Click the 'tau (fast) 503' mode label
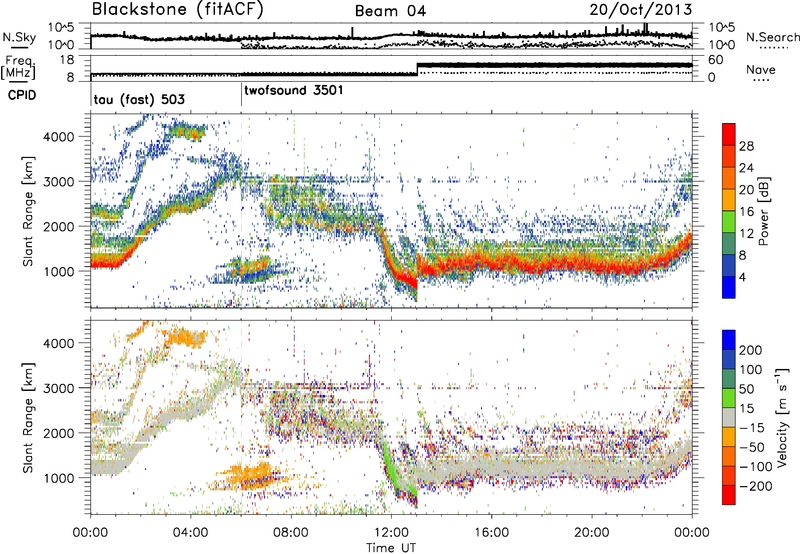 pyautogui.click(x=139, y=99)
